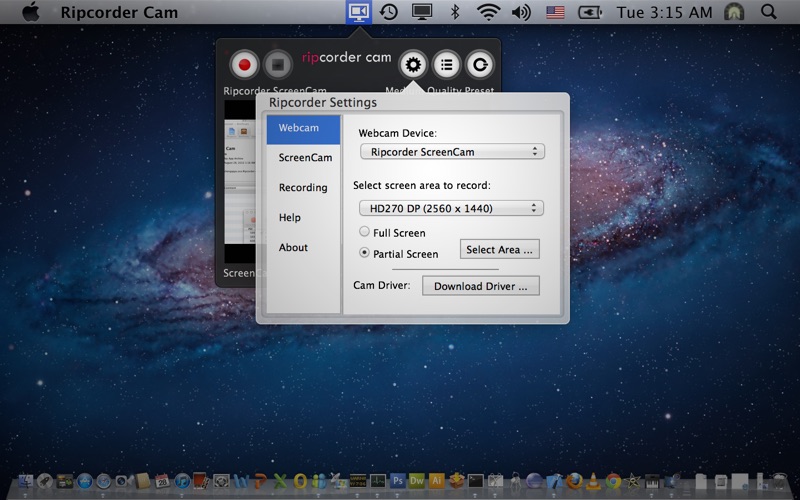The image size is (800, 500).
Task: Select the Full Screen radio option
Action: coord(365,232)
